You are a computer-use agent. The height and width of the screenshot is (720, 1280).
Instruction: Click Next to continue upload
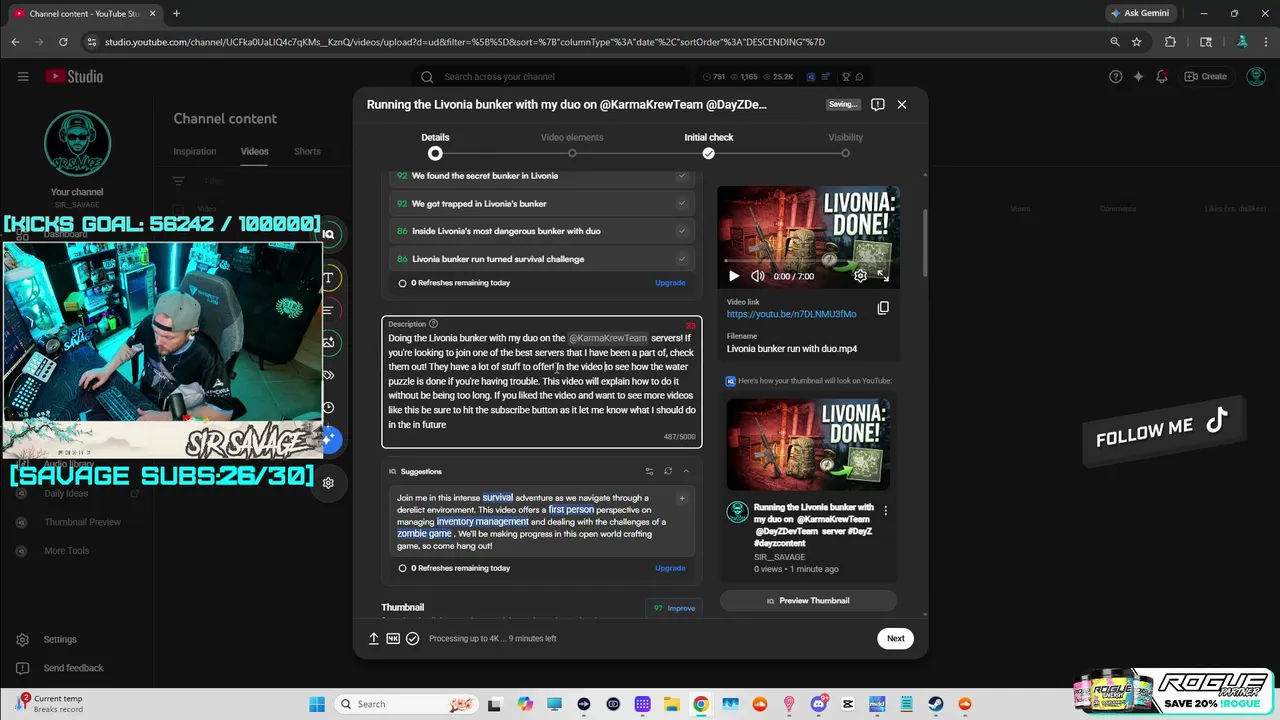click(895, 638)
